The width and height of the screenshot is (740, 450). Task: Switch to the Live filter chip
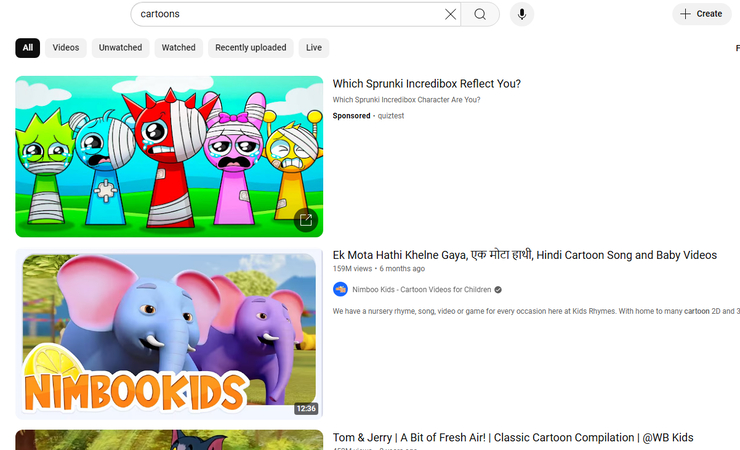(x=314, y=48)
